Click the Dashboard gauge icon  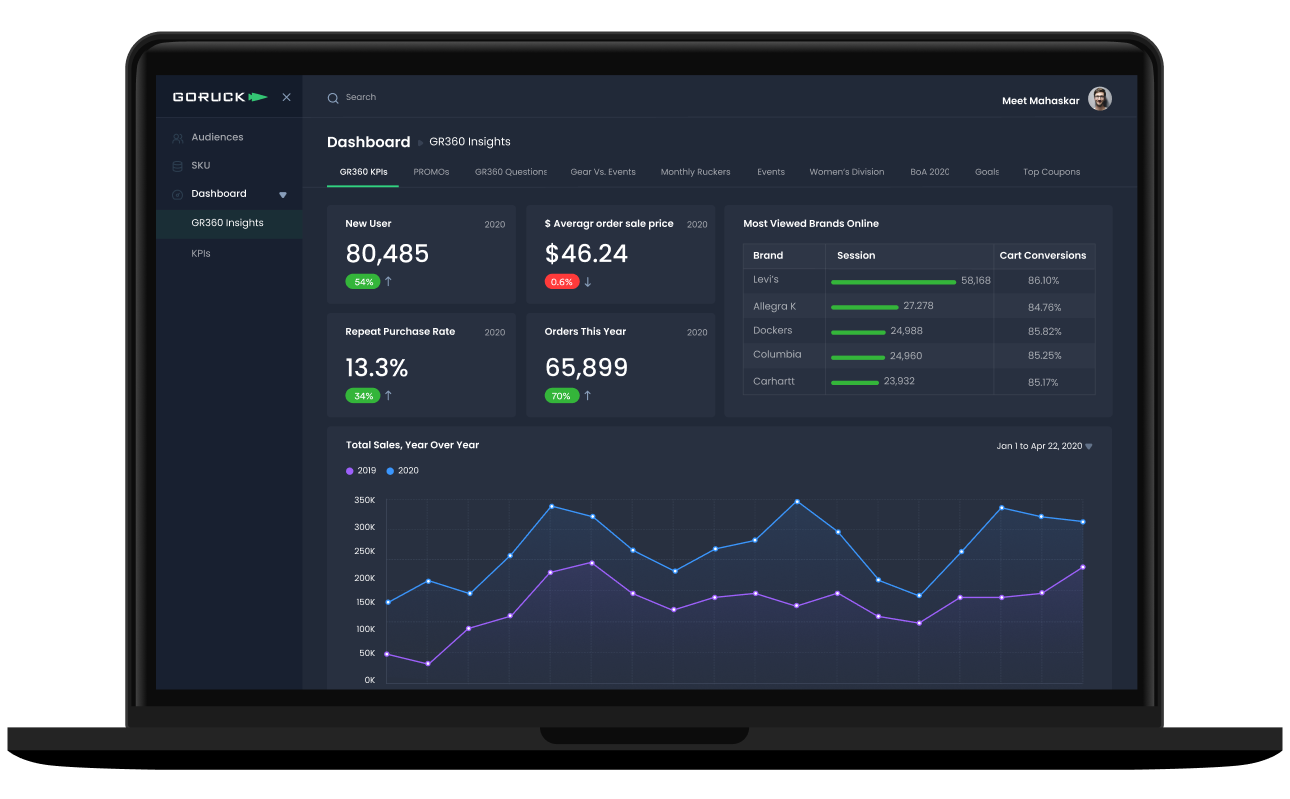pos(179,193)
